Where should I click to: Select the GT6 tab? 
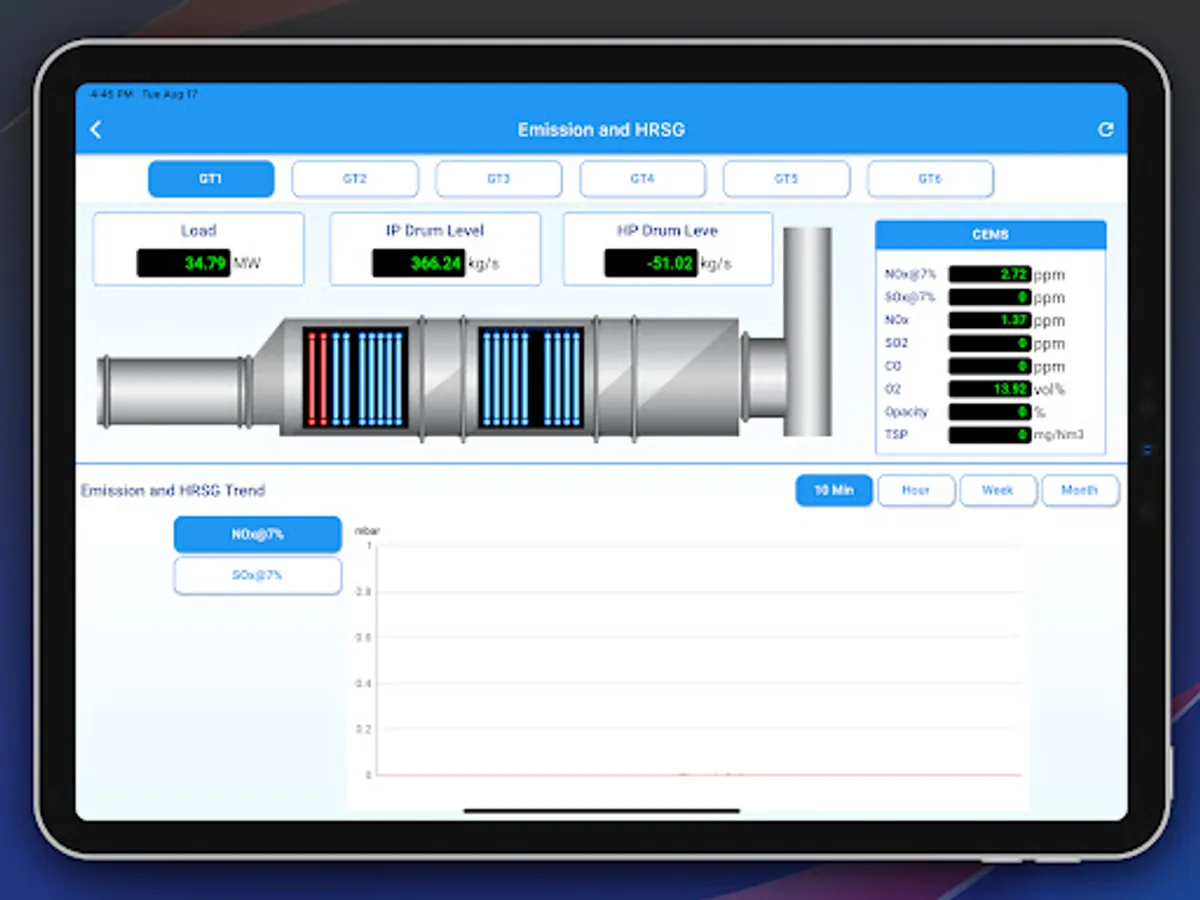point(930,179)
